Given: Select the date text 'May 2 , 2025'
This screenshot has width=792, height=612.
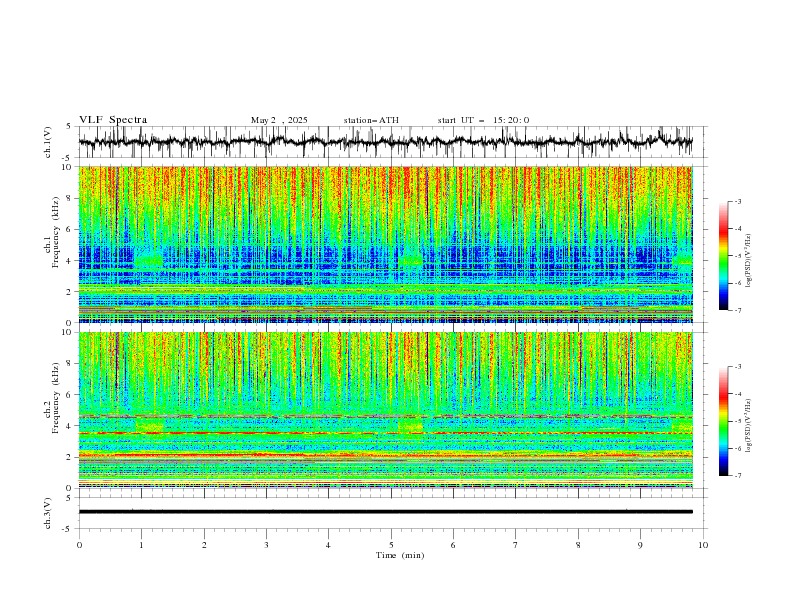Looking at the screenshot, I should click(x=279, y=120).
